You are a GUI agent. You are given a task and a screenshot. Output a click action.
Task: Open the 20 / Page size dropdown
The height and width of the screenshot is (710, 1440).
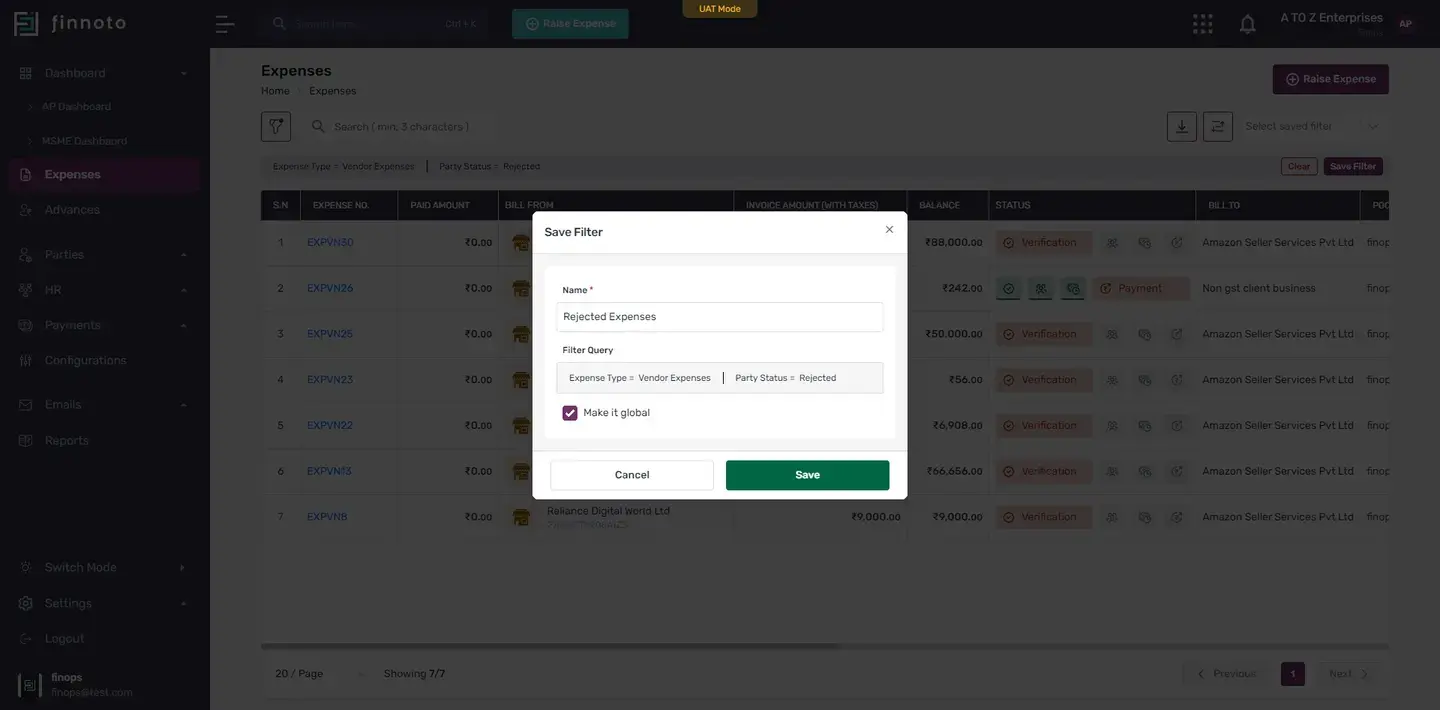point(318,674)
